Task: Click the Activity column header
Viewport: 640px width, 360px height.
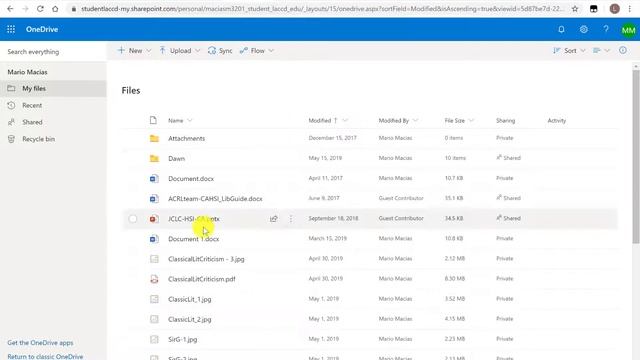Action: click(557, 120)
